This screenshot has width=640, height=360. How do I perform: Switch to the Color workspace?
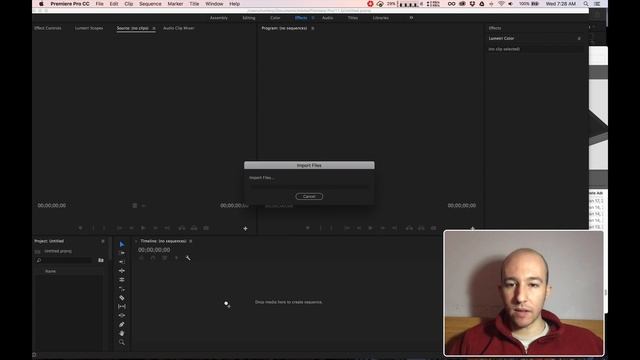tap(275, 18)
